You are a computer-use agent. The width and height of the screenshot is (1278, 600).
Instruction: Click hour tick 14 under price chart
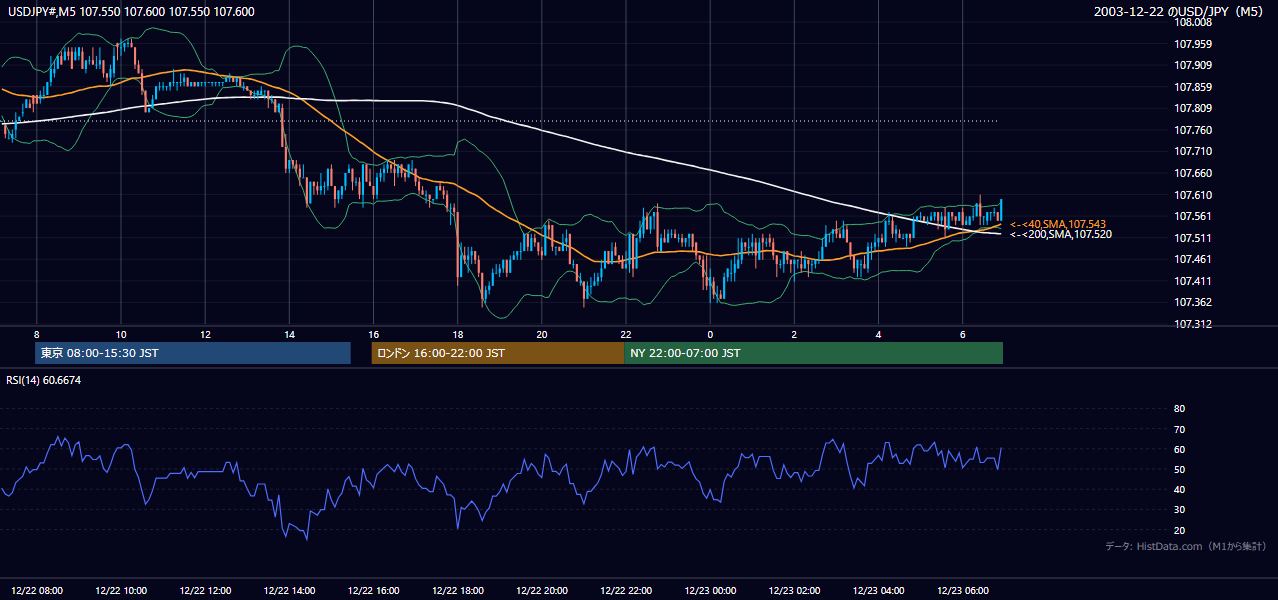(x=289, y=334)
